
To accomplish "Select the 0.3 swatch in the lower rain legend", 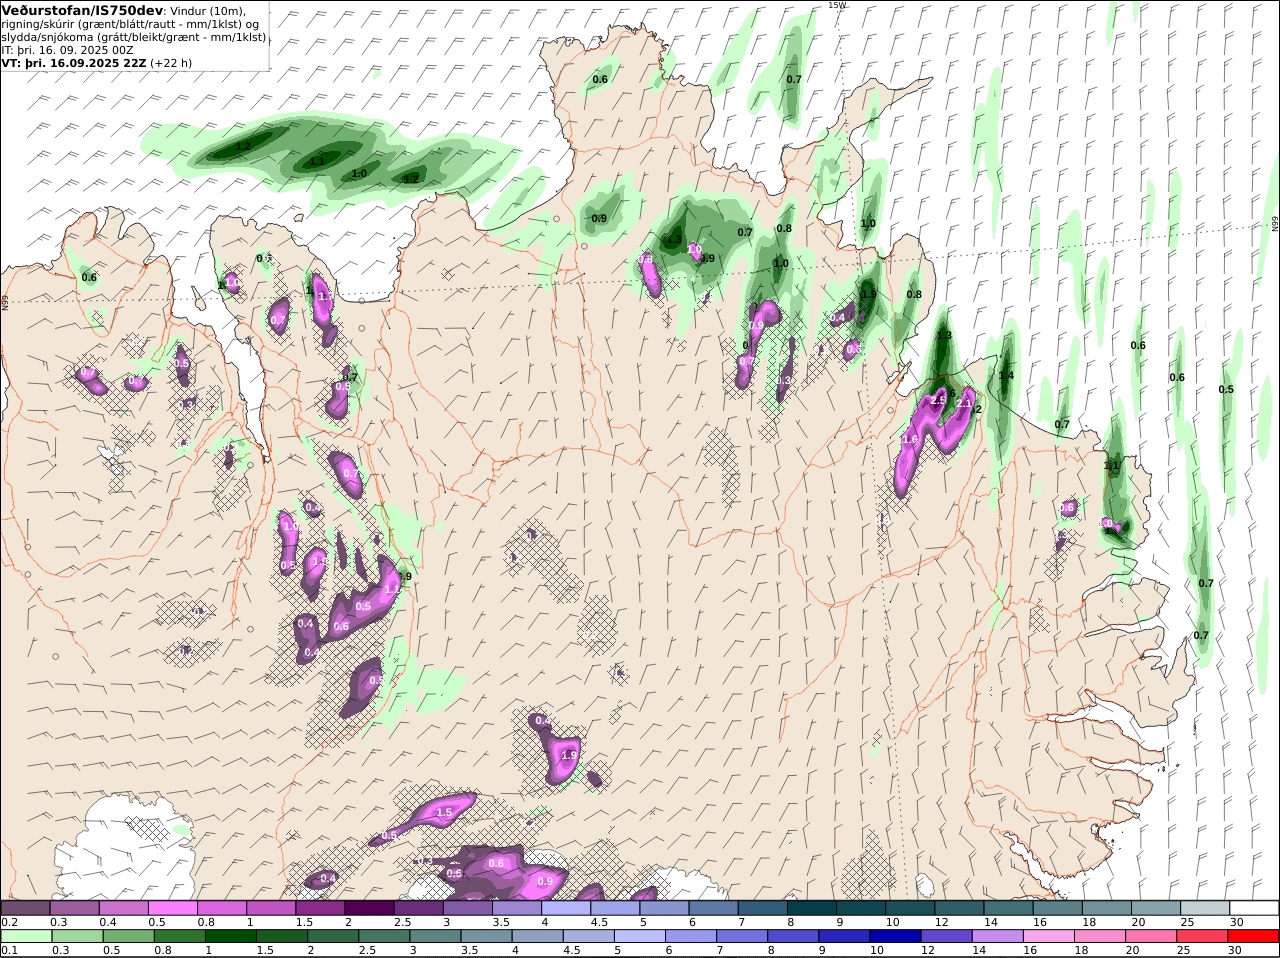I will pos(76,937).
